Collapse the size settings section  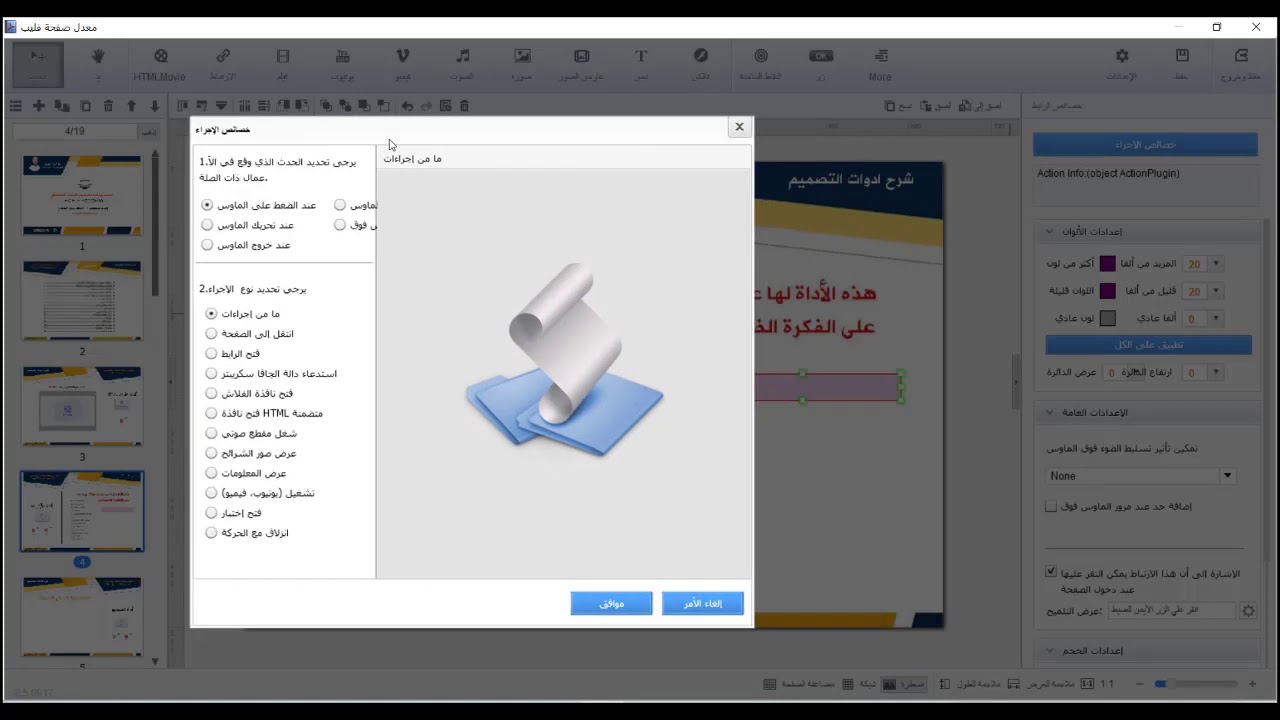1049,651
